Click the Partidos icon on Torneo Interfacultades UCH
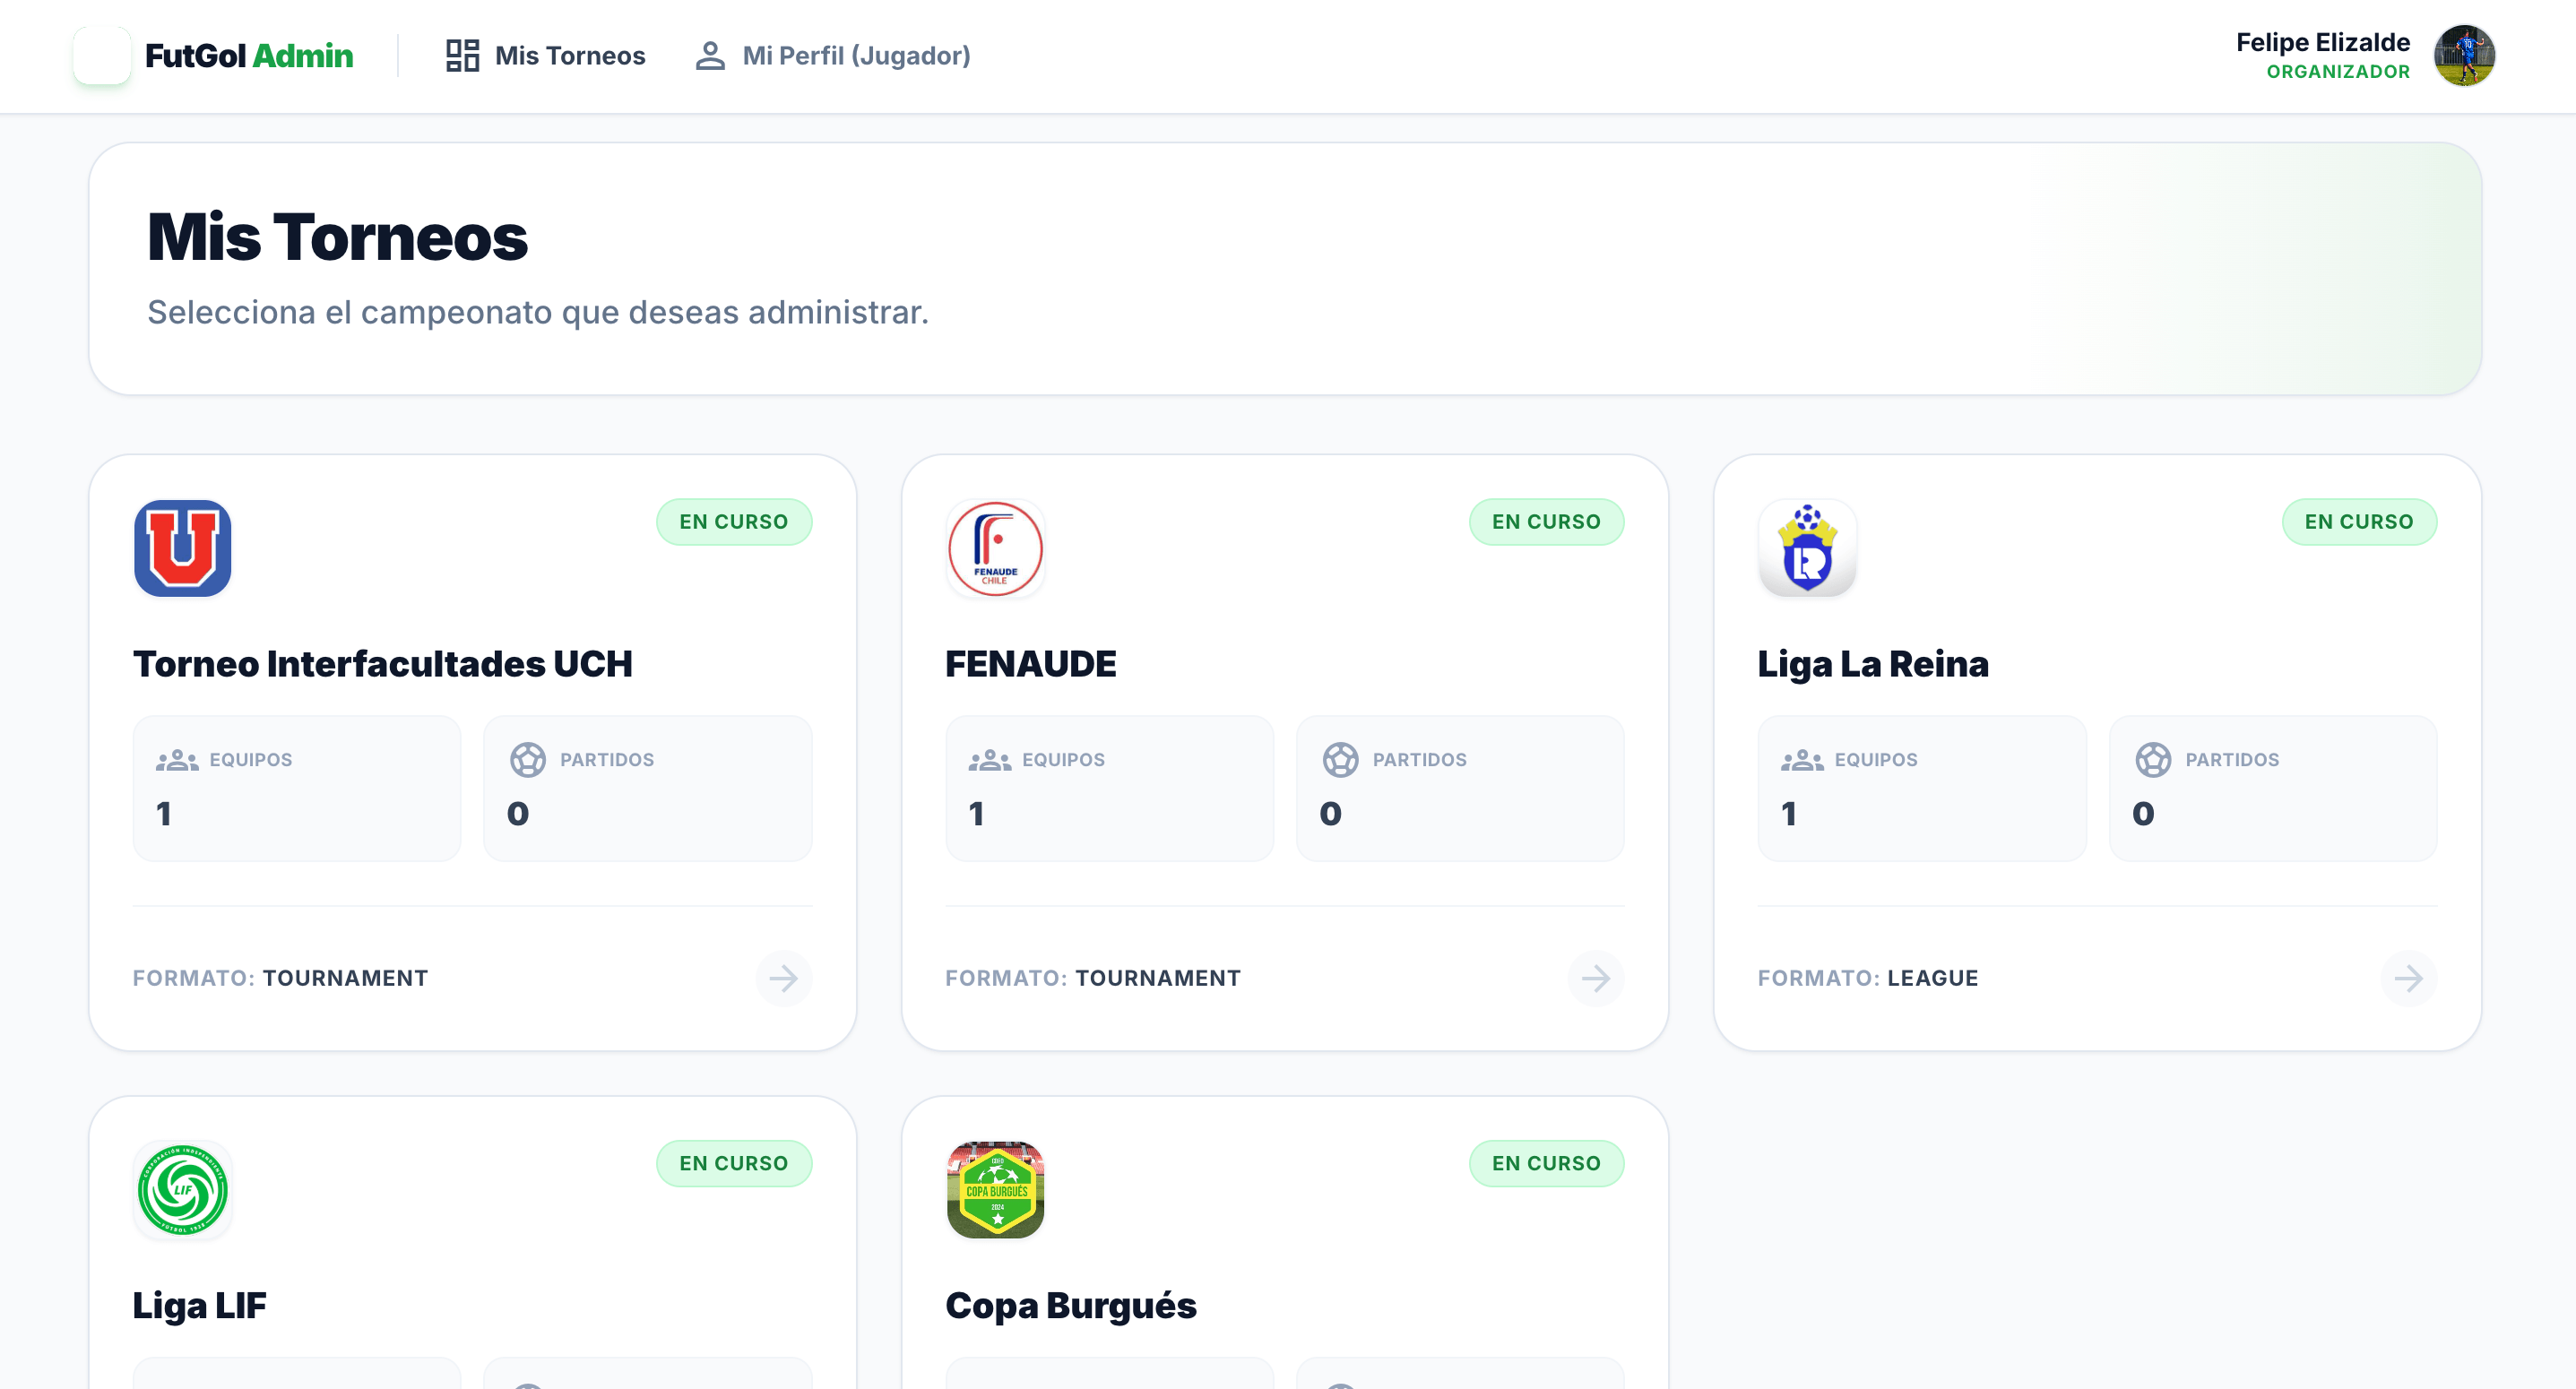2576x1389 pixels. pos(530,759)
